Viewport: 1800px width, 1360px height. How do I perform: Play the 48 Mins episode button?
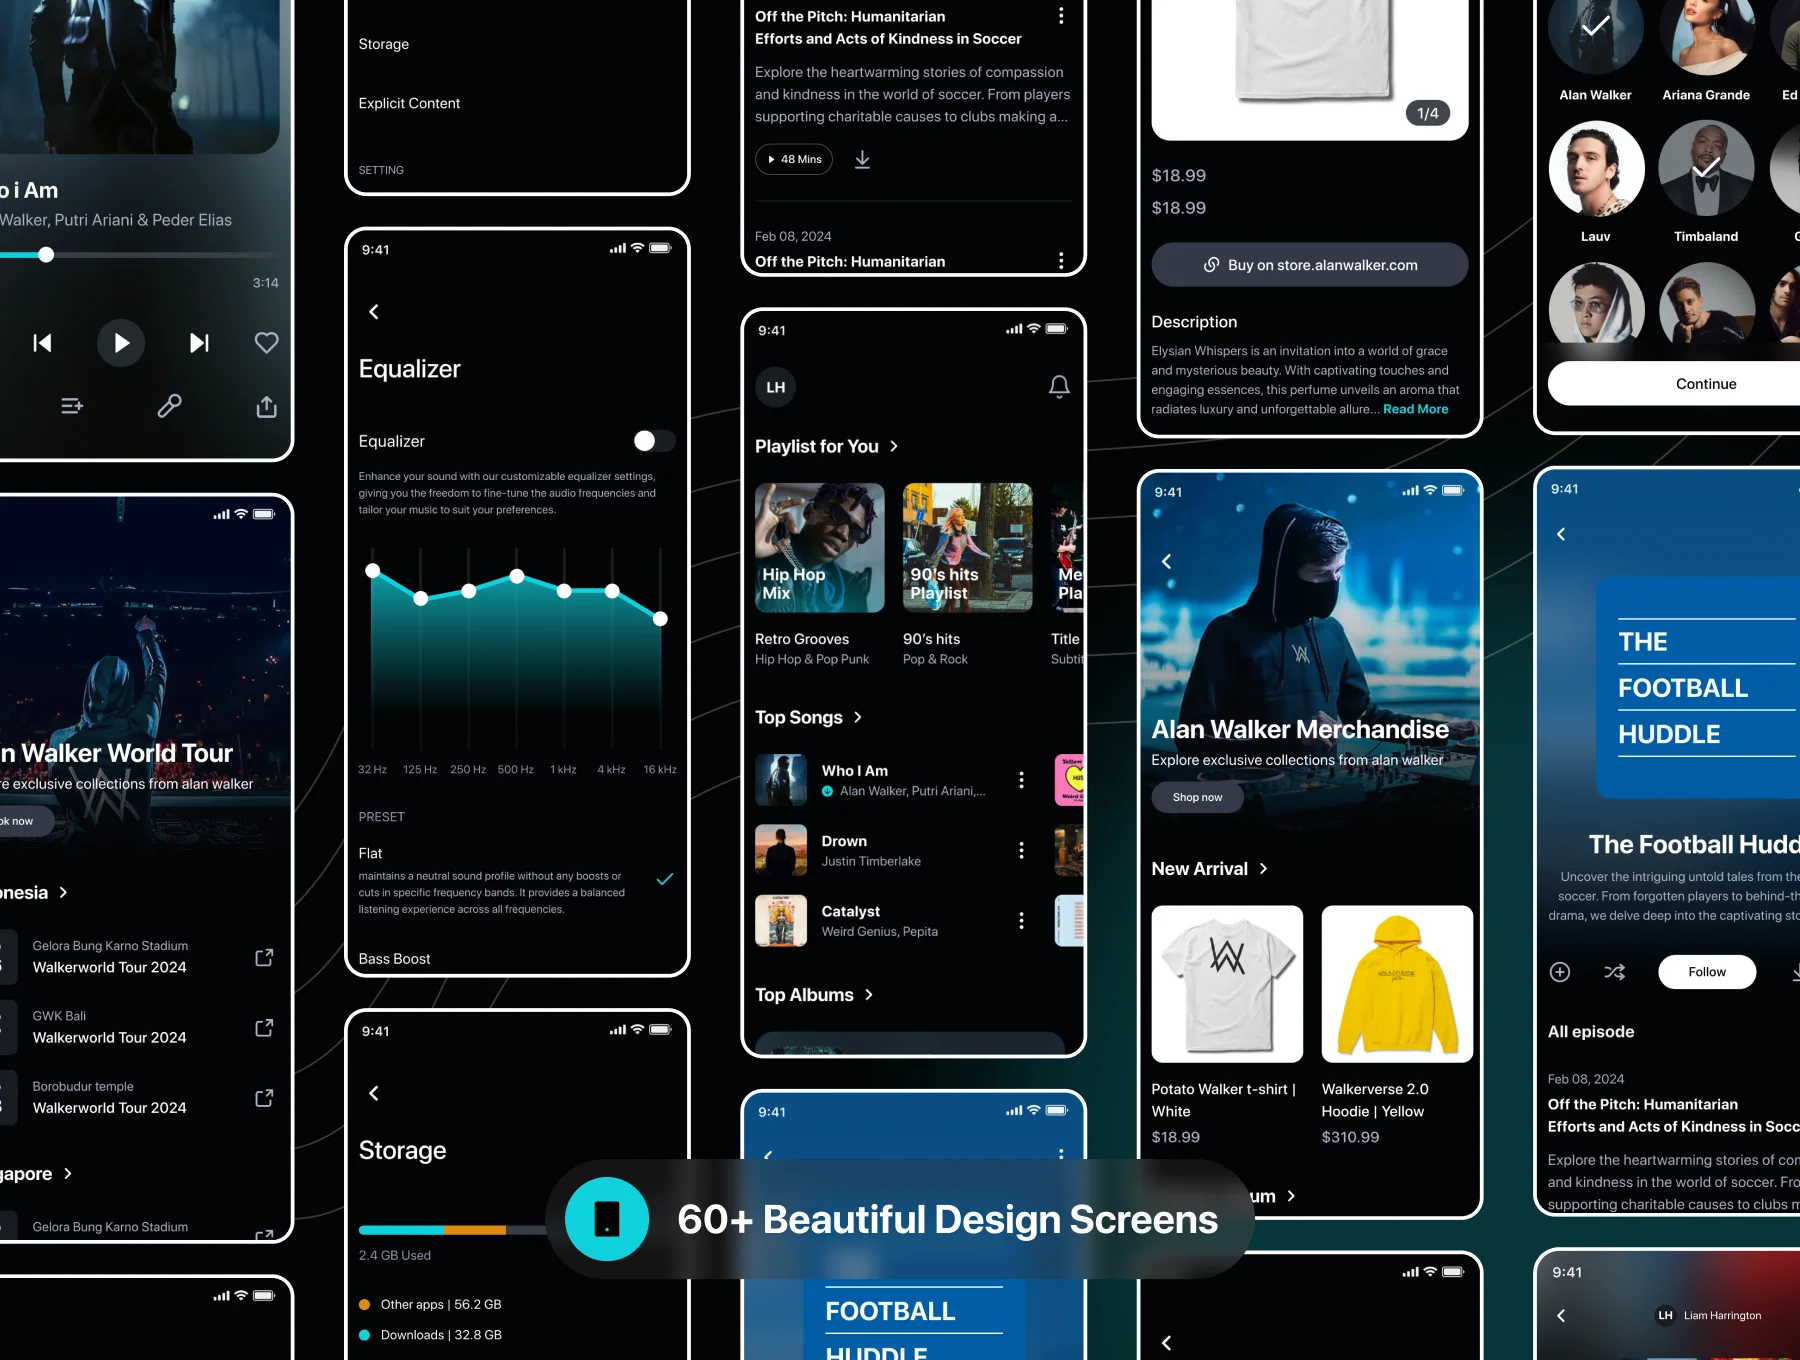(794, 159)
